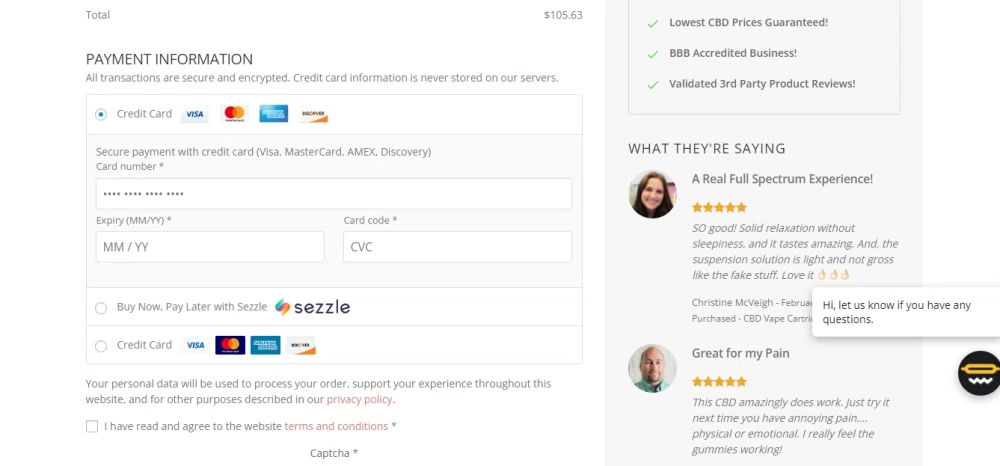Focus the Expiry MM / YY field
Viewport: 1000px width, 466px height.
(210, 247)
